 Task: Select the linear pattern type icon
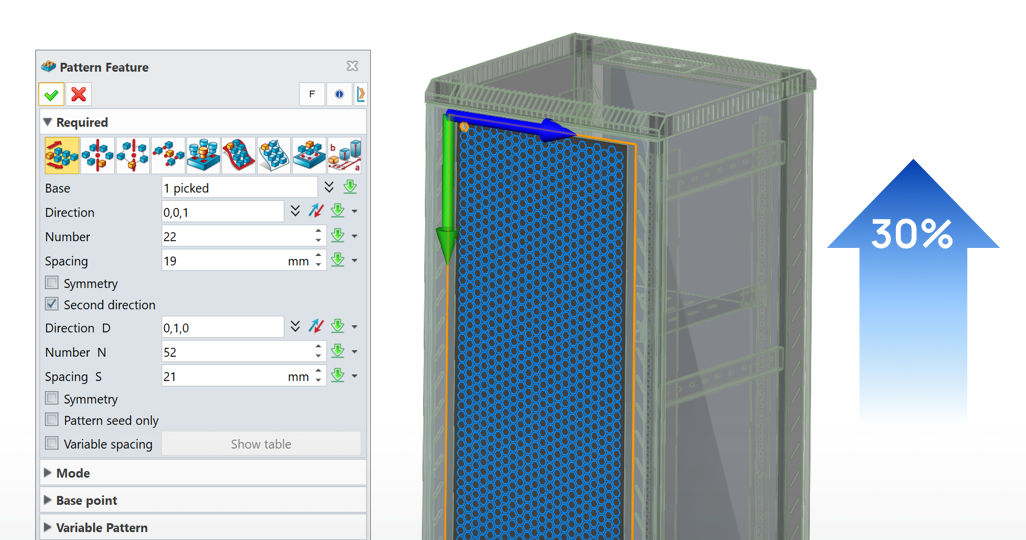(x=62, y=156)
